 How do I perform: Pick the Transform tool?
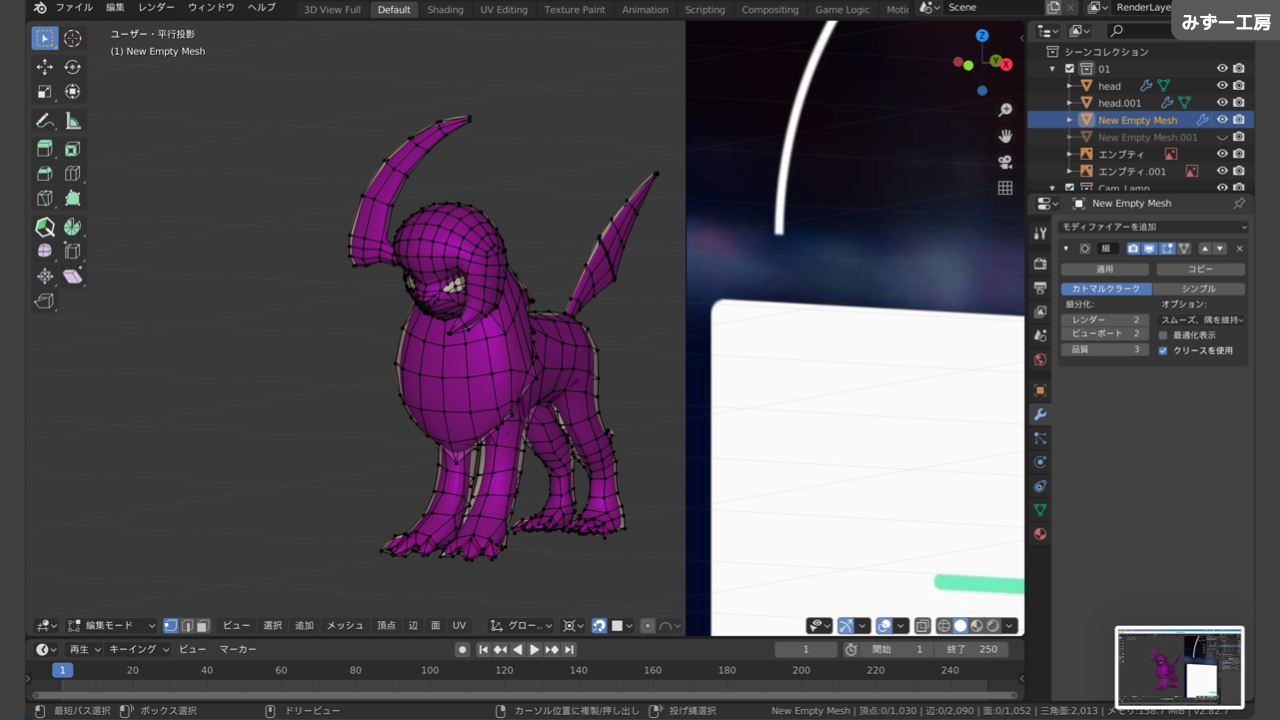(73, 92)
